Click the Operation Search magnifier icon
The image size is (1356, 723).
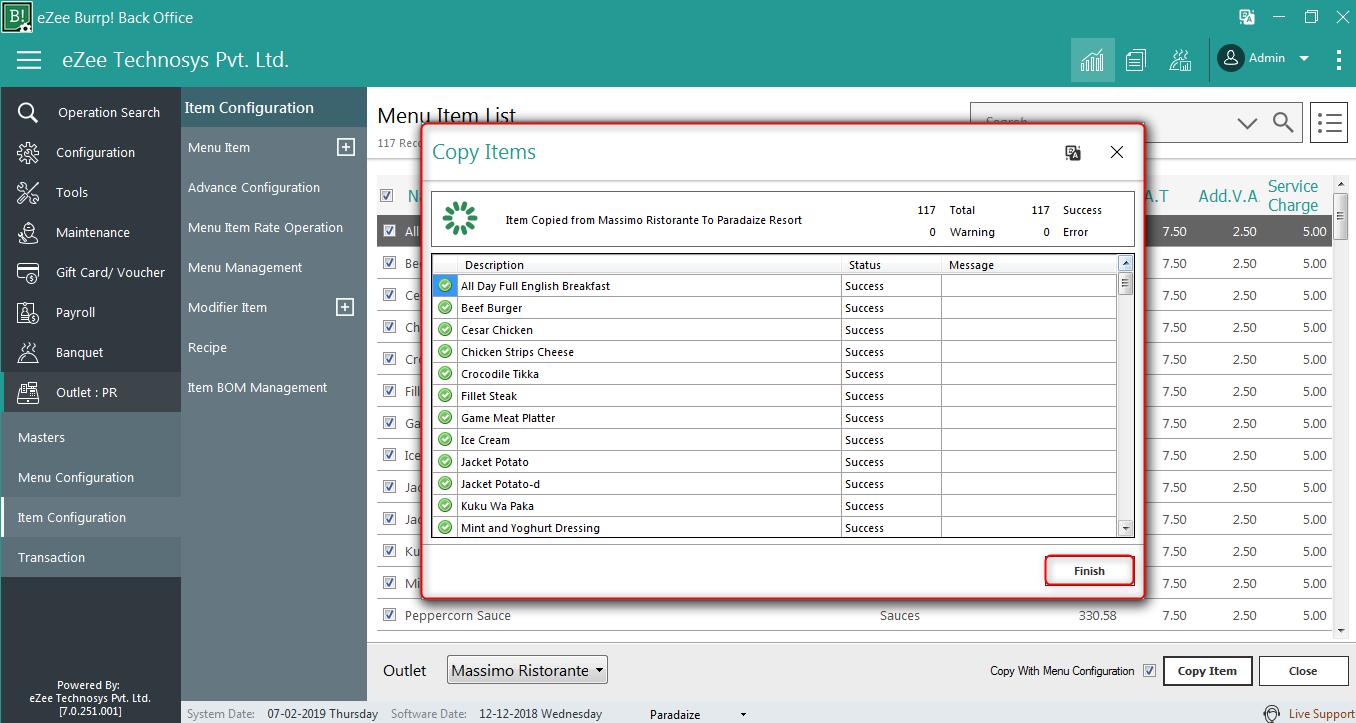[x=28, y=113]
